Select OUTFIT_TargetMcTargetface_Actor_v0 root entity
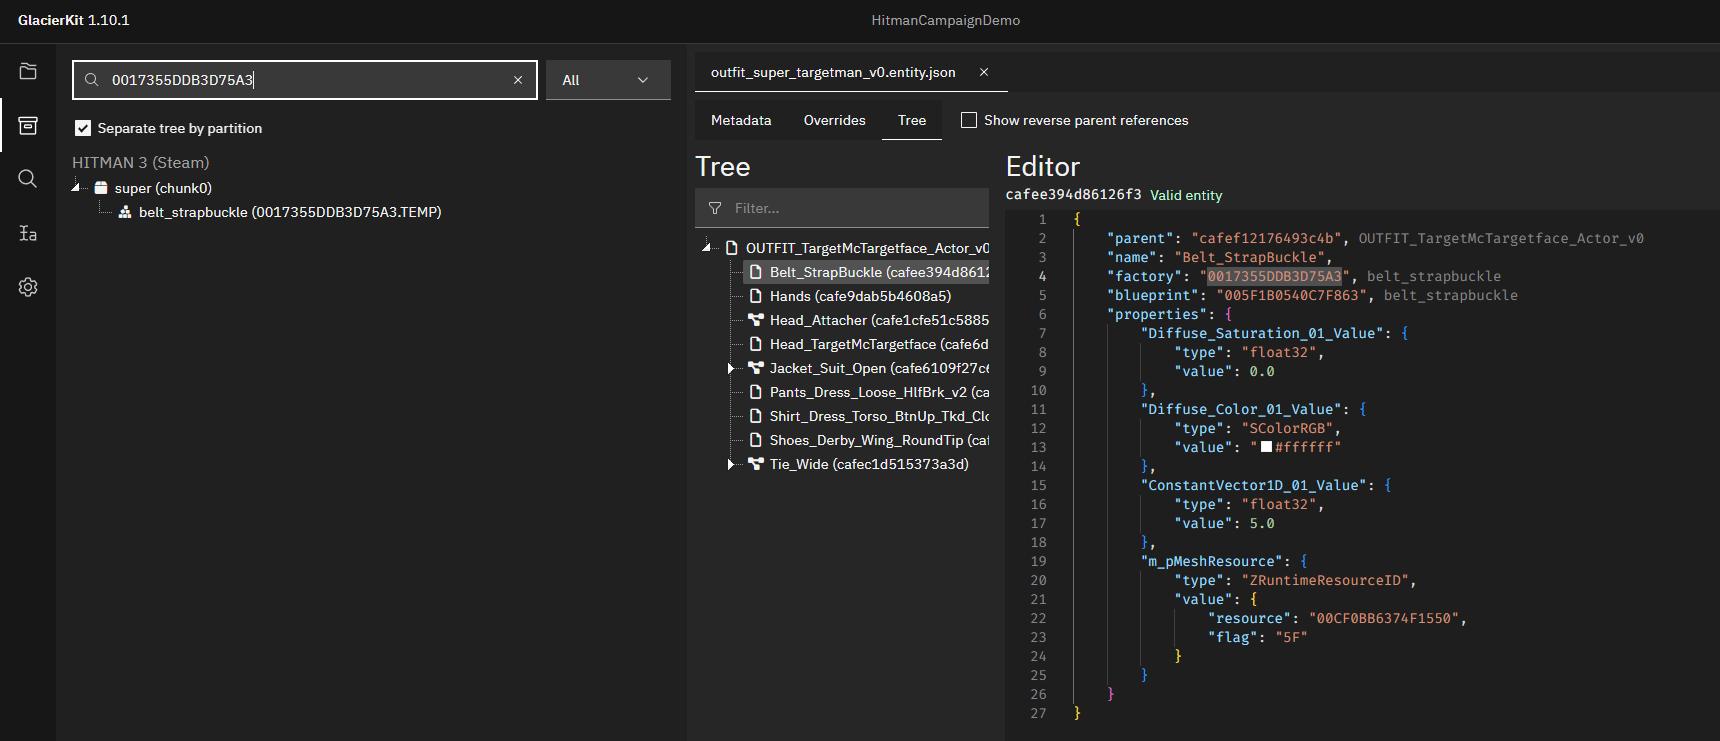1720x741 pixels. 866,248
